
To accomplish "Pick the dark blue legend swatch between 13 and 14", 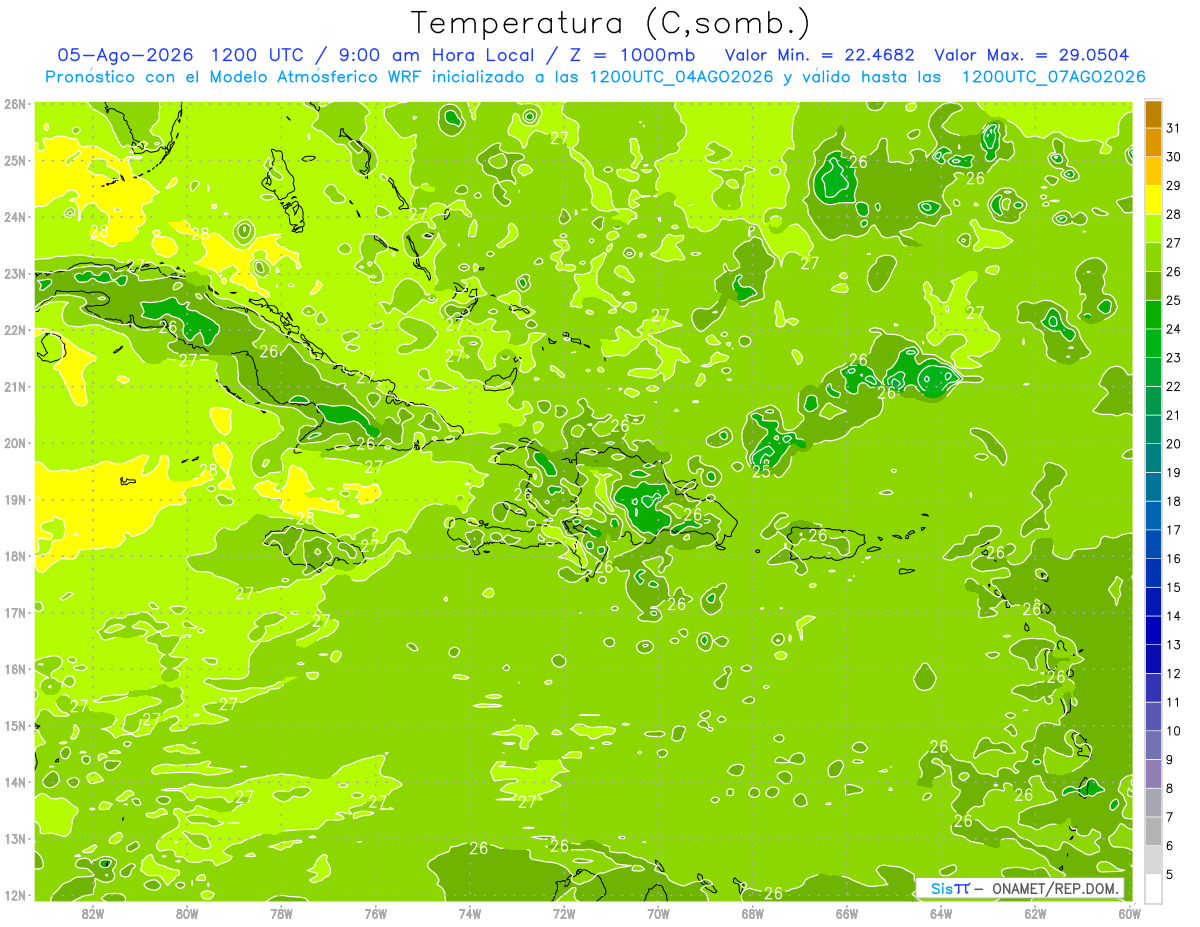I will coord(1153,630).
